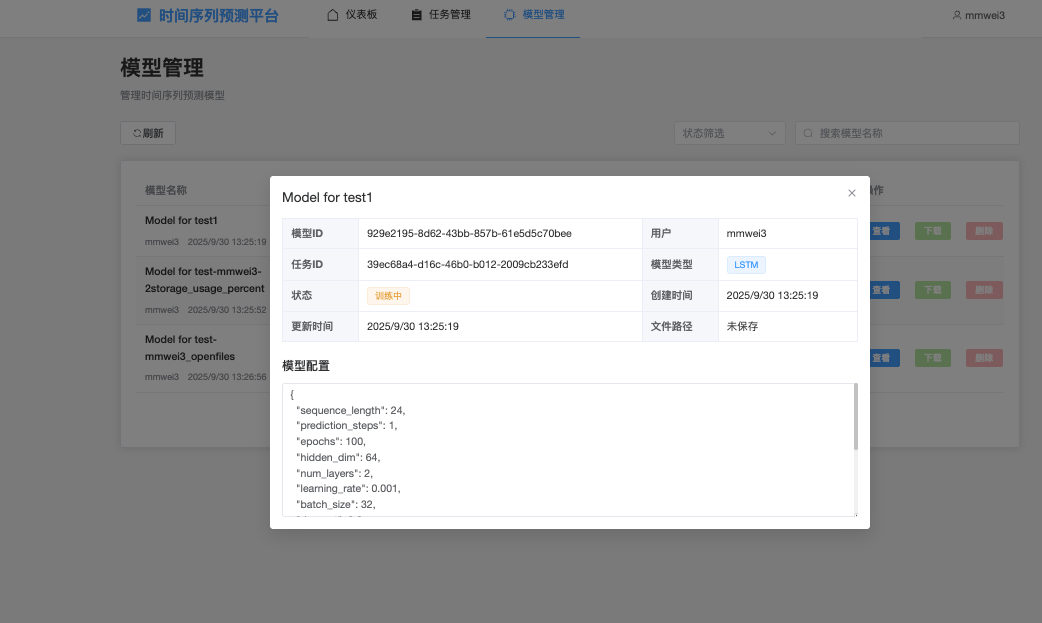Click the user avatar icon
Screen dimensions: 1042x623
[956, 15]
